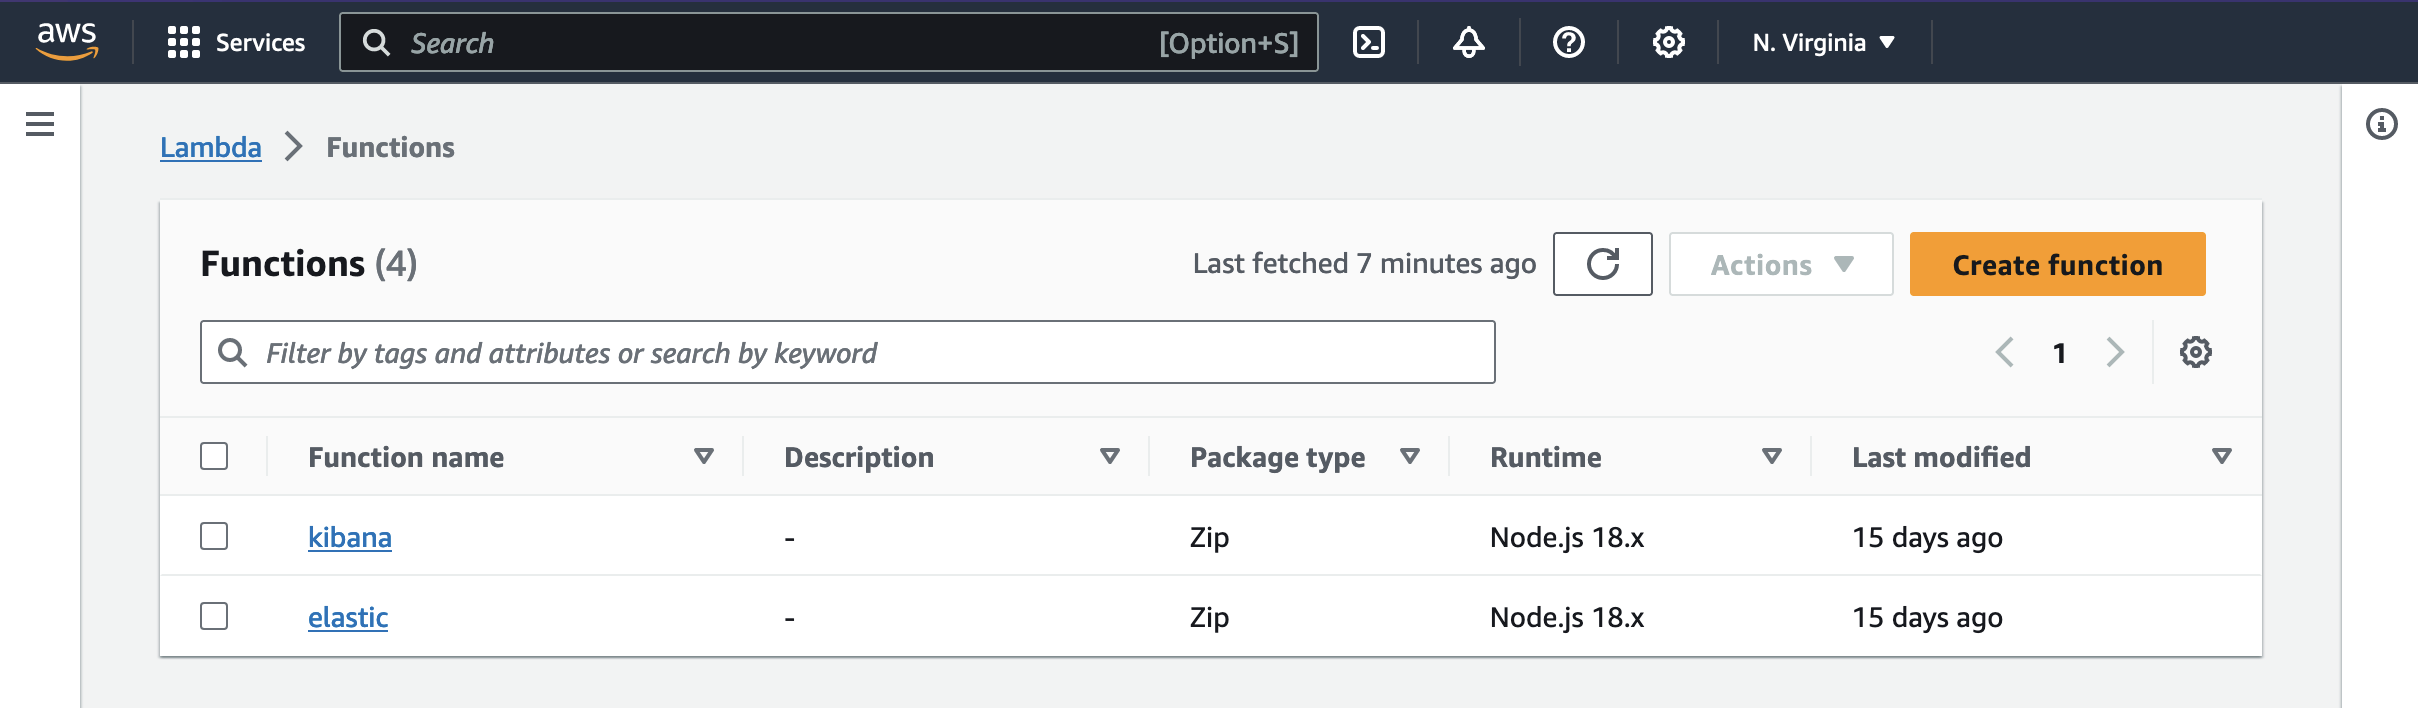Click the Node.js 18.x runtime in the kibana row

coord(1567,537)
